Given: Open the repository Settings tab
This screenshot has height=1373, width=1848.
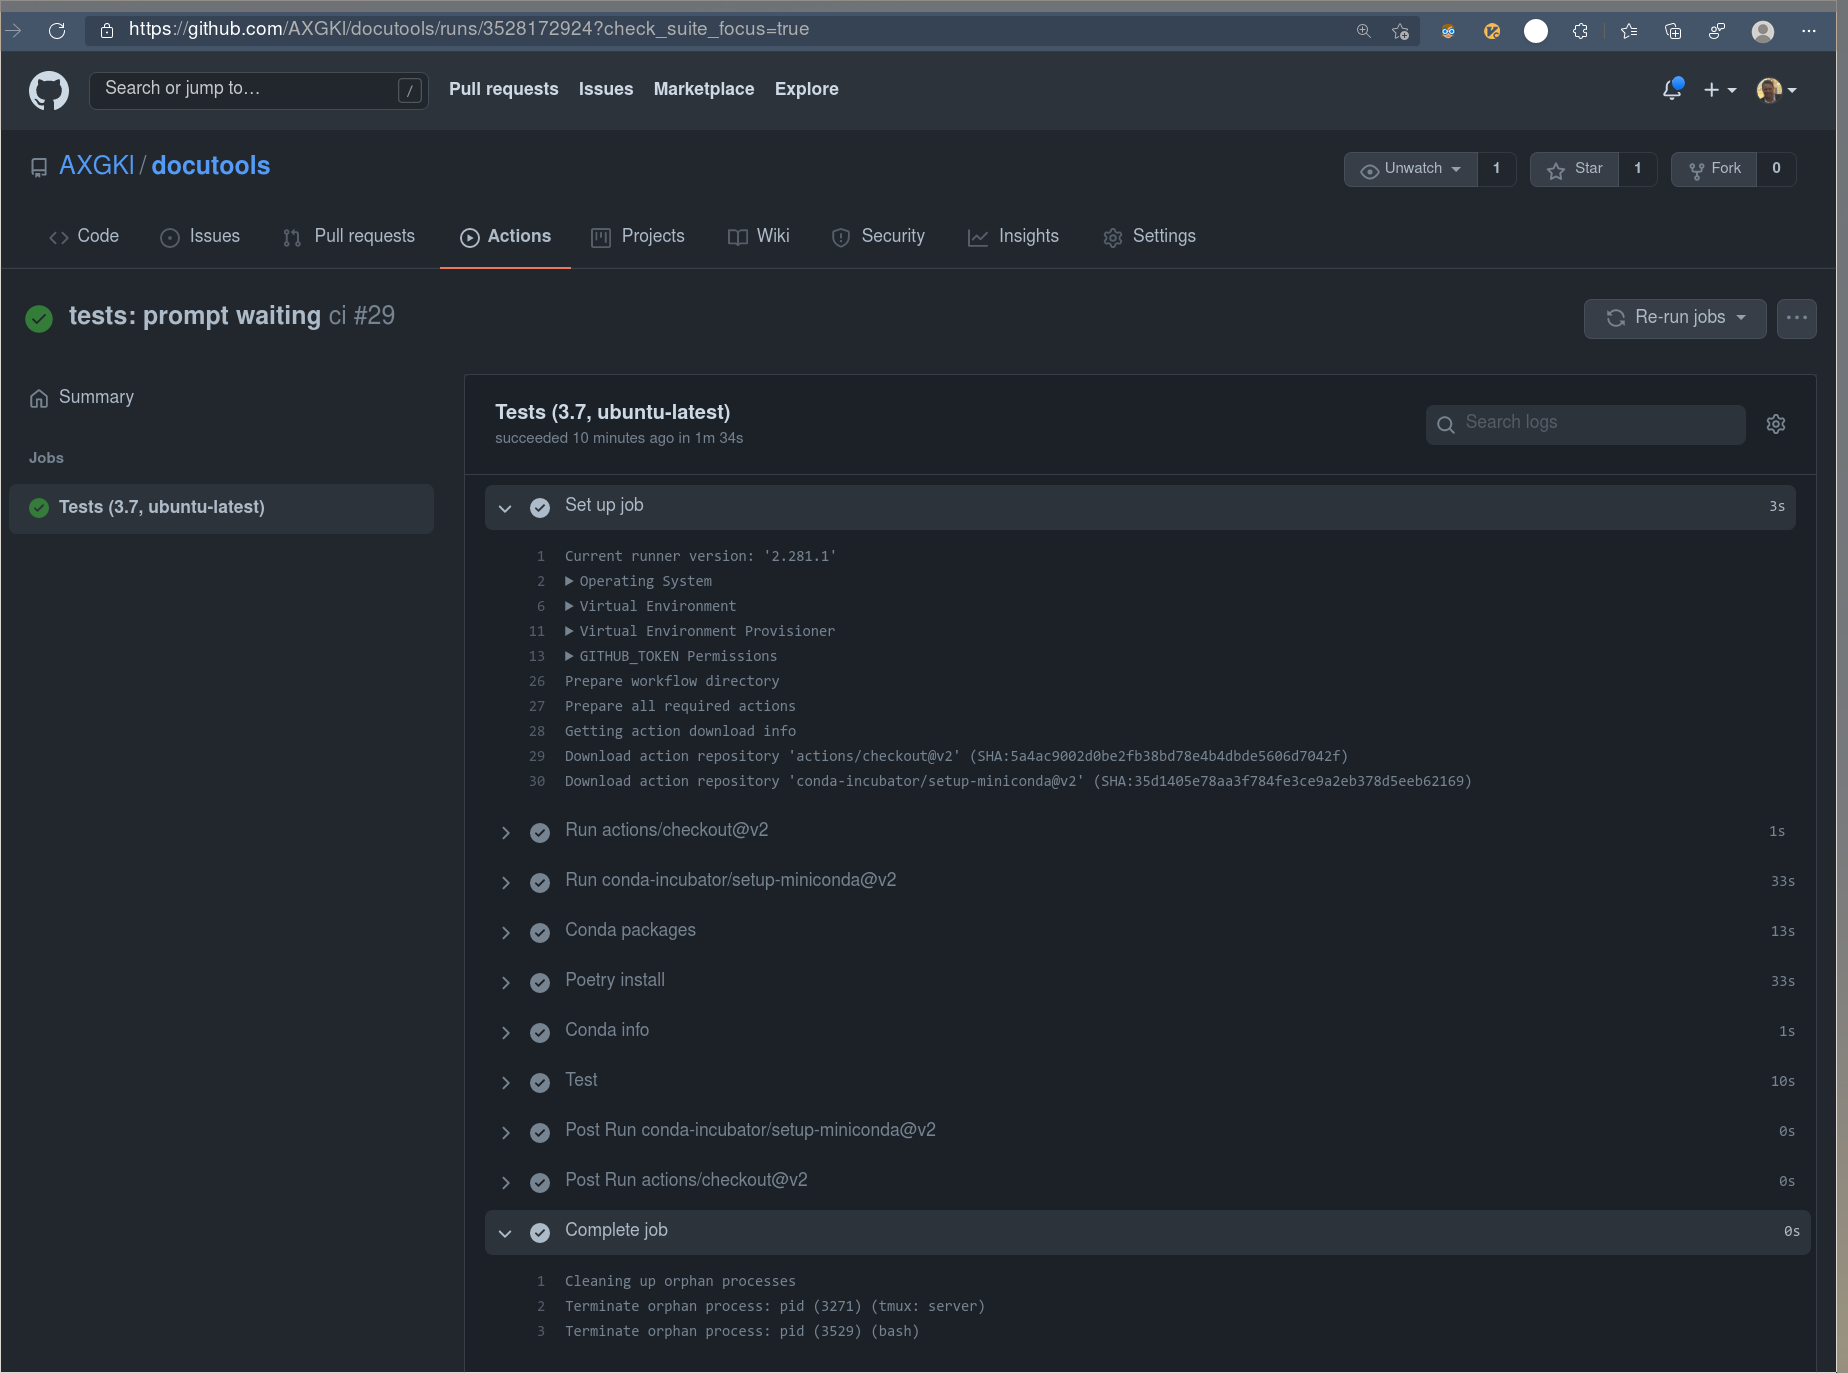Looking at the screenshot, I should [x=1150, y=237].
